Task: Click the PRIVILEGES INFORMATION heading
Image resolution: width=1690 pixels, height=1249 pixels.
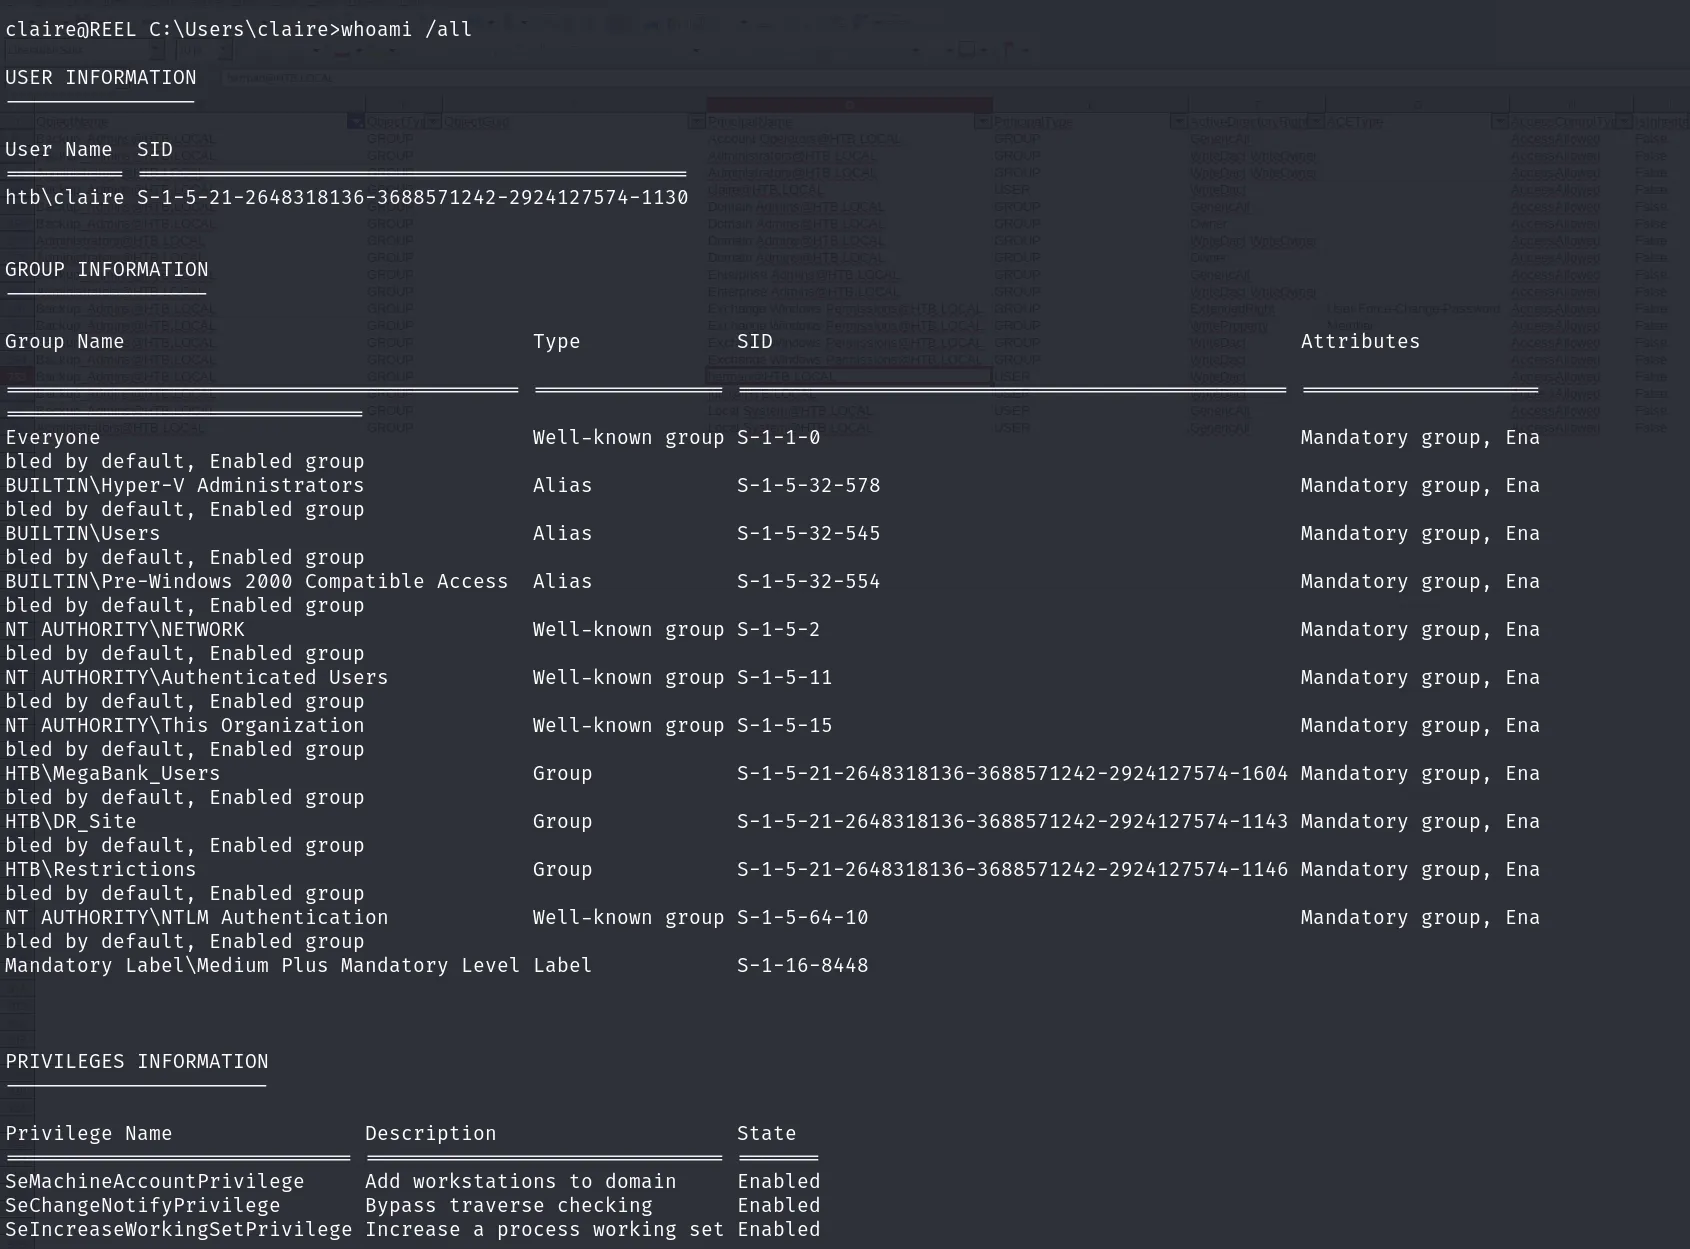Action: pos(137,1061)
